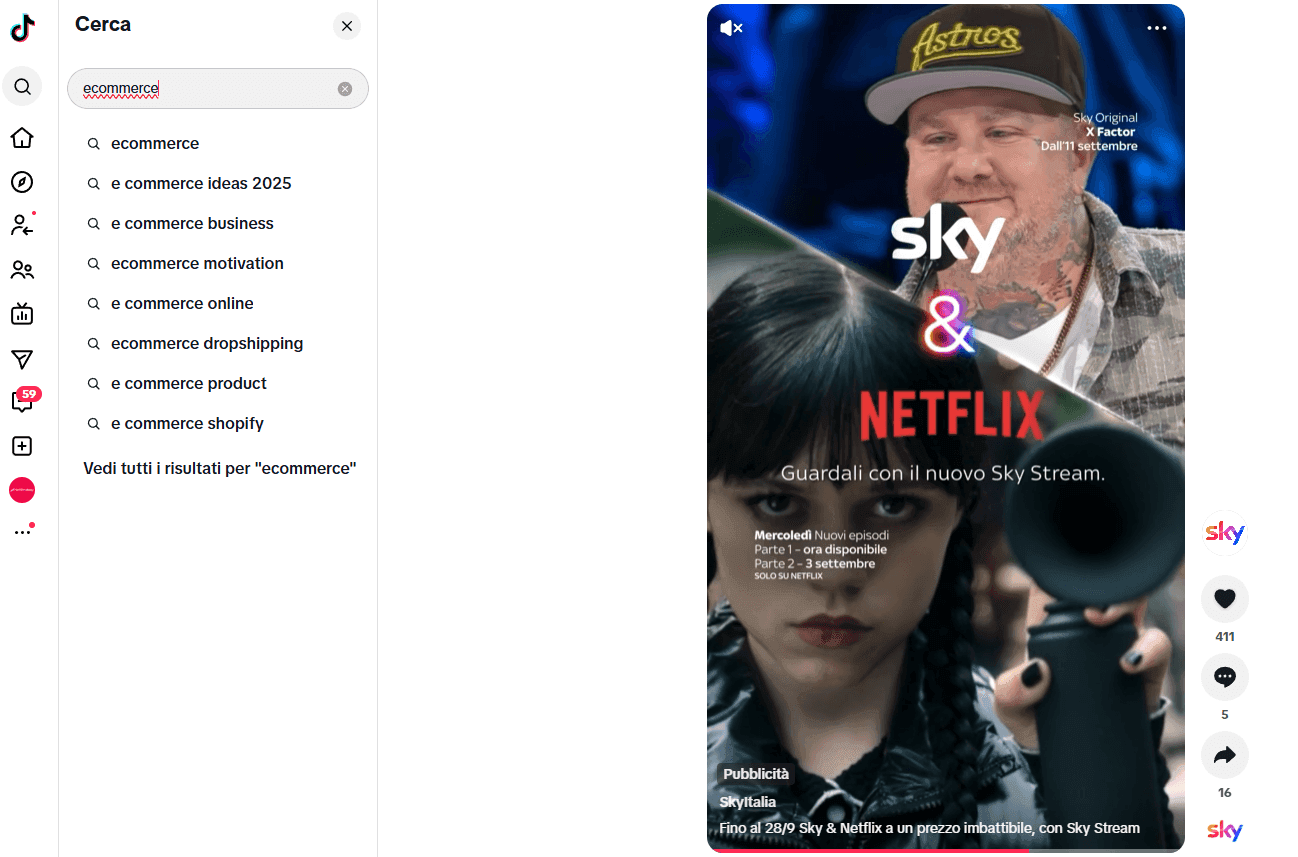Unmute the video with the speaker icon
The height and width of the screenshot is (857, 1298).
tap(731, 28)
